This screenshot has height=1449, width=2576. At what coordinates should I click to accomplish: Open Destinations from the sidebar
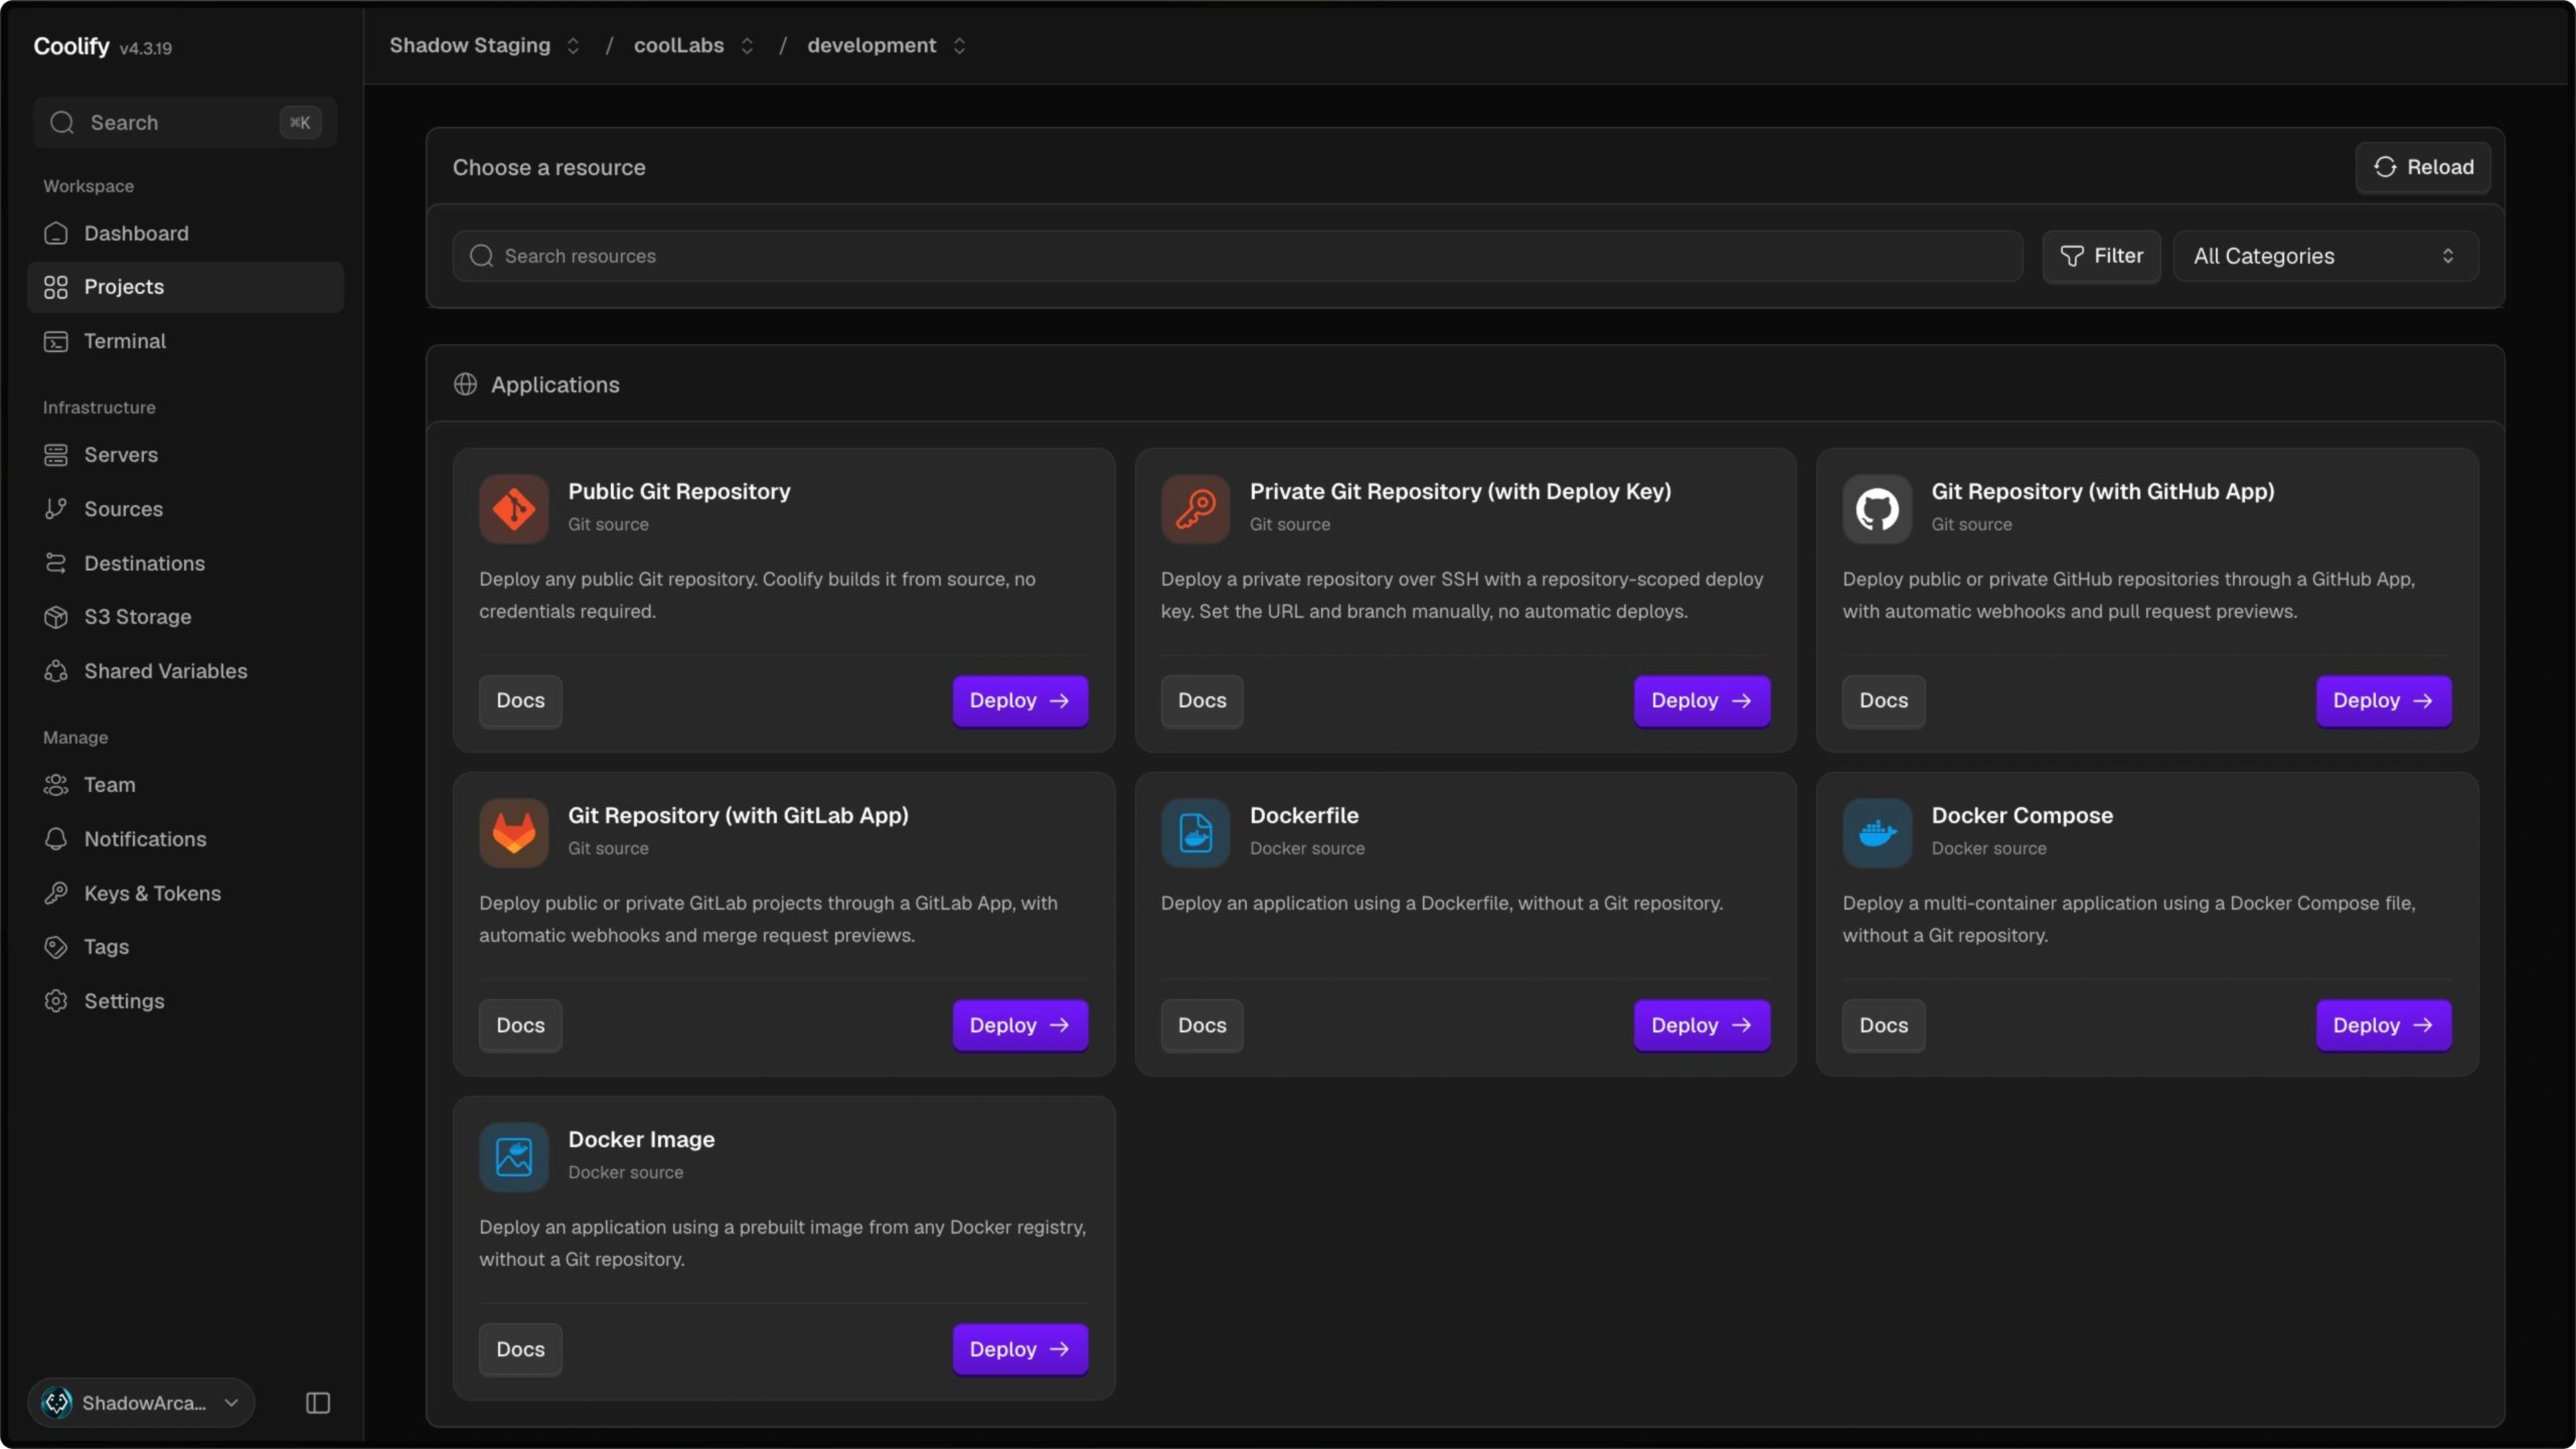(186, 562)
